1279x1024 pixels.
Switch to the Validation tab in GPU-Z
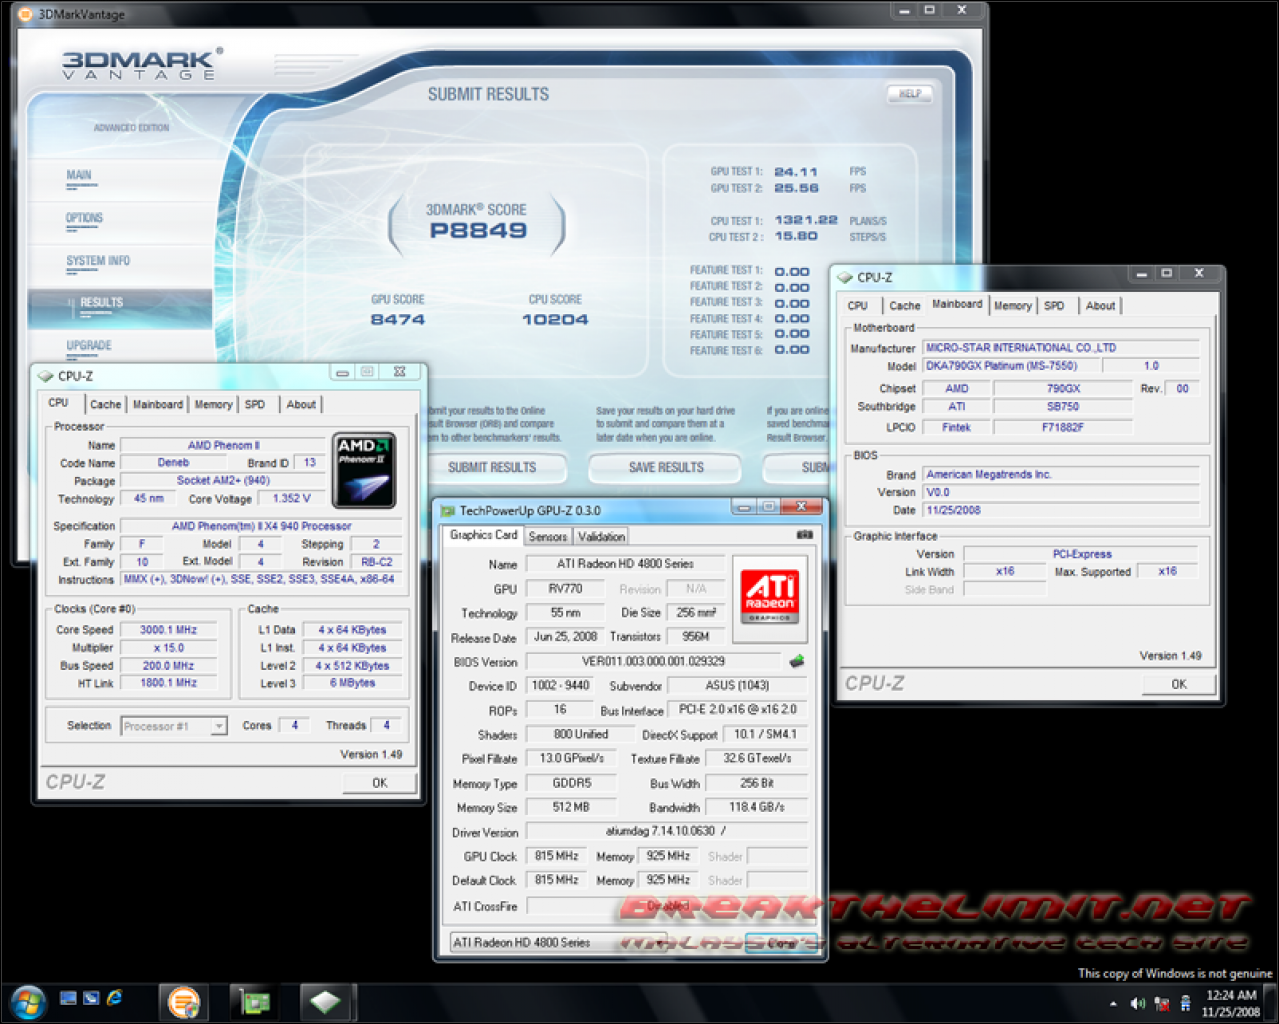click(x=601, y=537)
